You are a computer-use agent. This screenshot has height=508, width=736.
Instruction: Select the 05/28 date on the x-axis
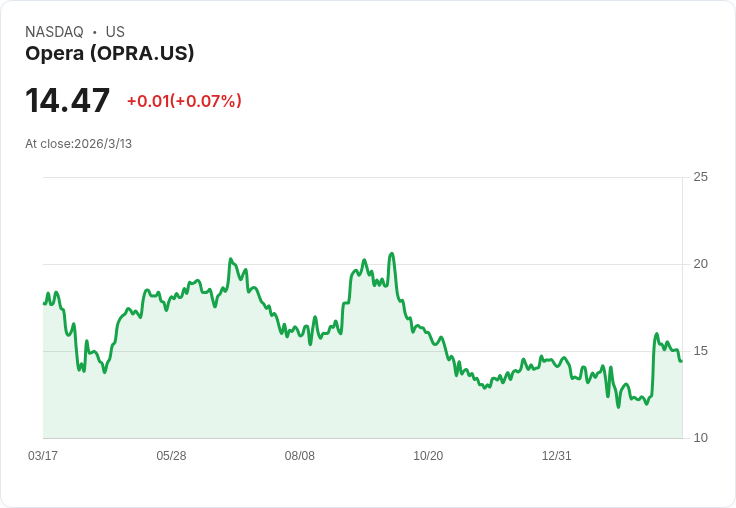(171, 456)
